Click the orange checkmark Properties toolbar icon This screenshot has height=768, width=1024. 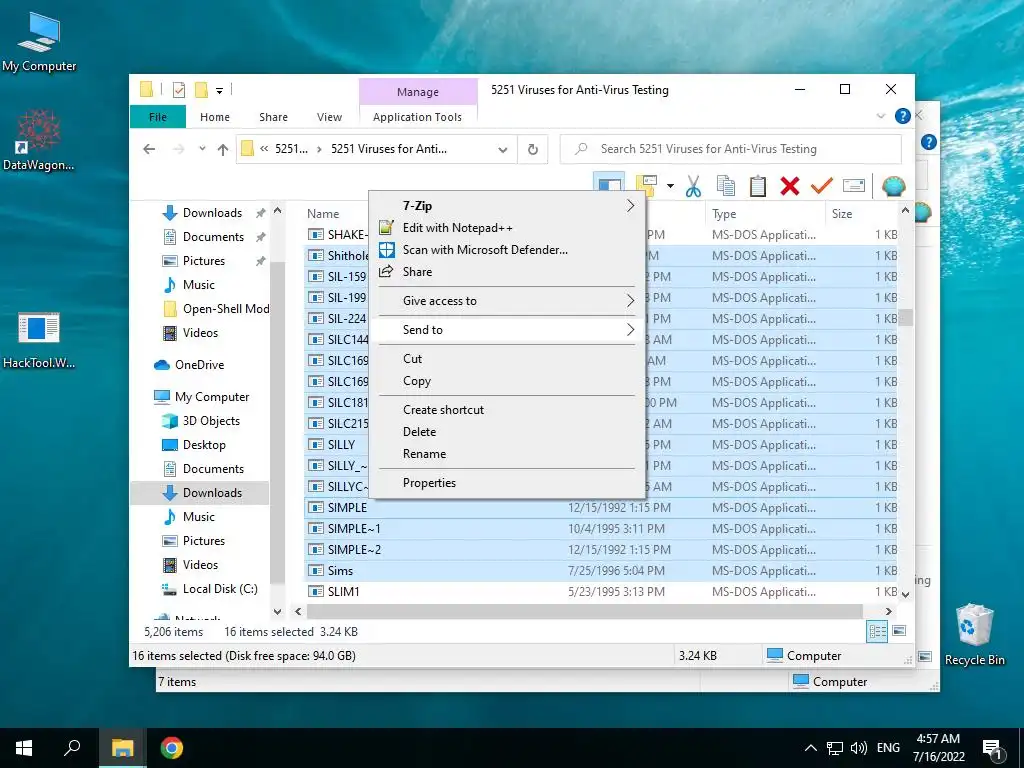click(x=822, y=186)
